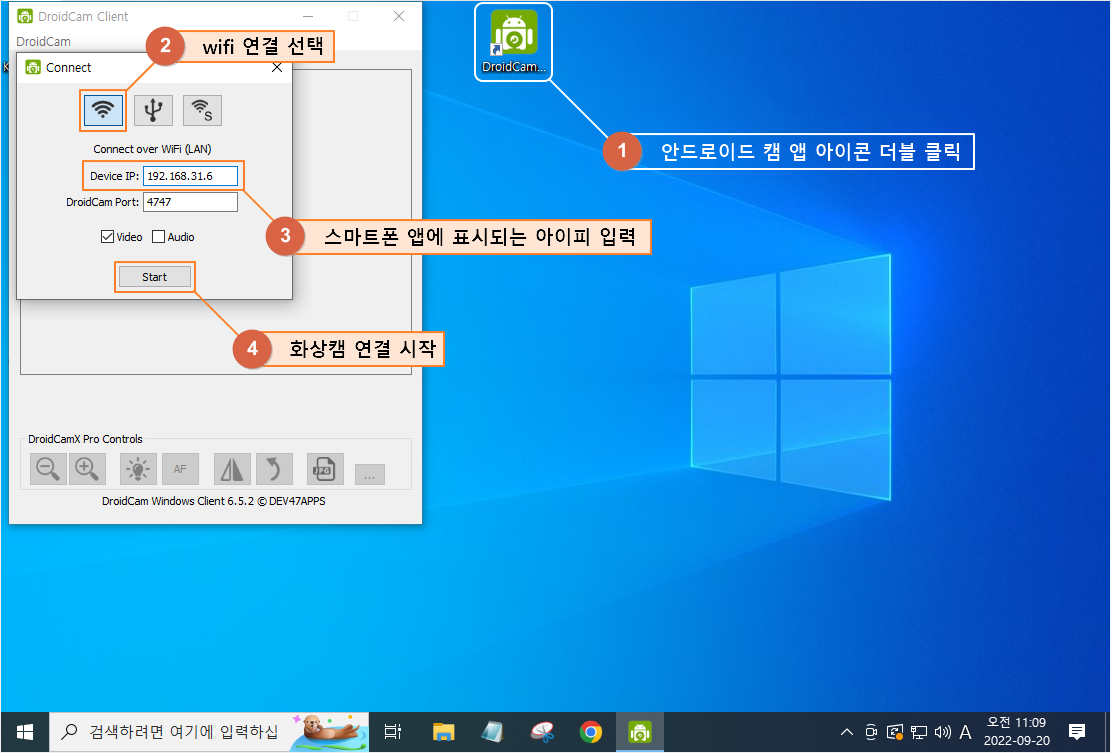Screen dimensions: 1111x753
Task: Click the DroidCam Port input field
Action: [x=191, y=202]
